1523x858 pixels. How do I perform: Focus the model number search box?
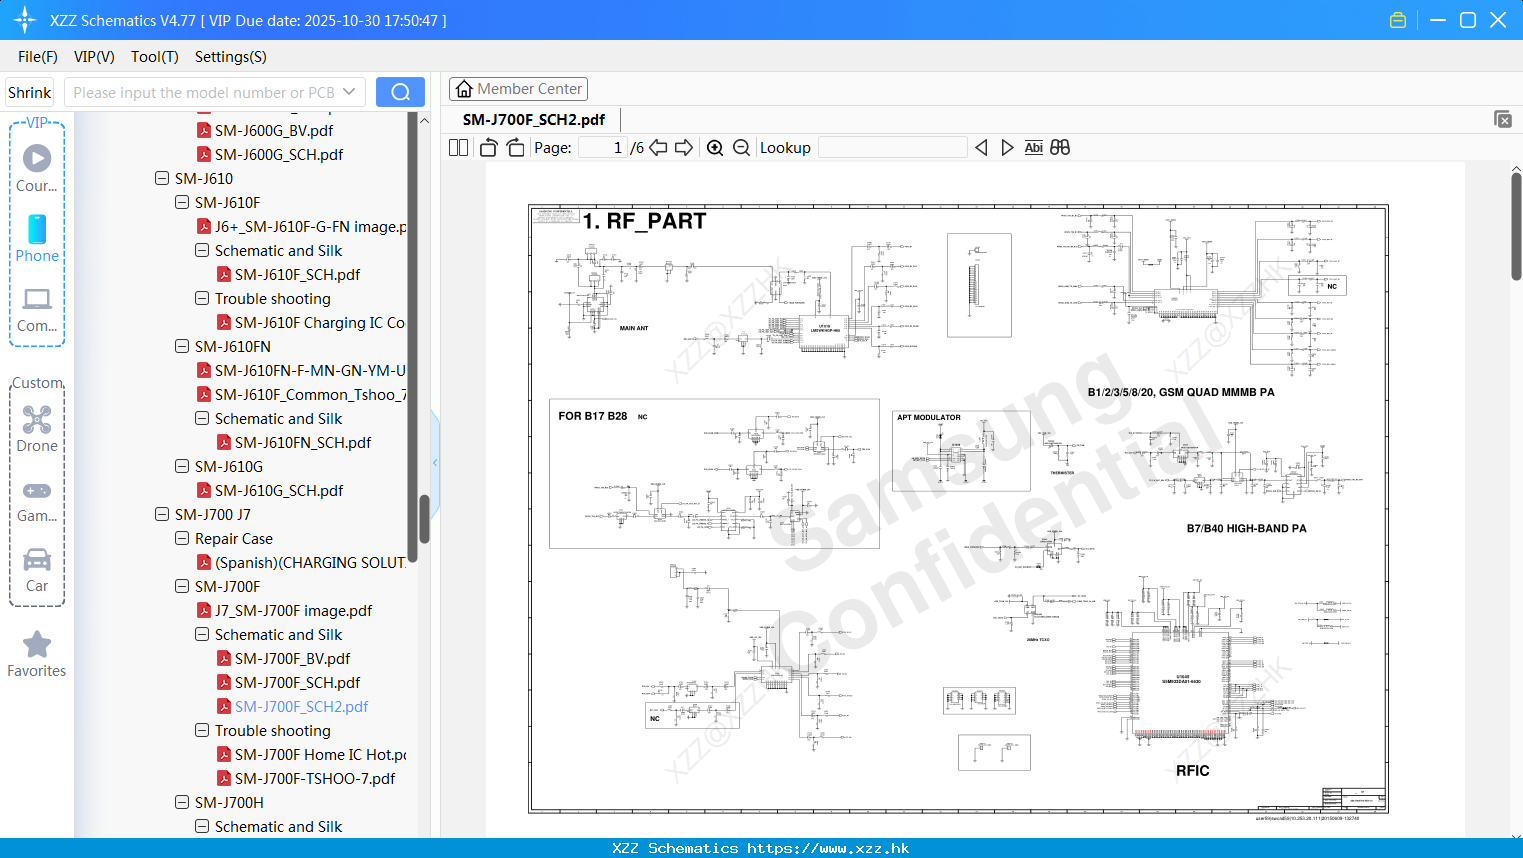coord(205,92)
